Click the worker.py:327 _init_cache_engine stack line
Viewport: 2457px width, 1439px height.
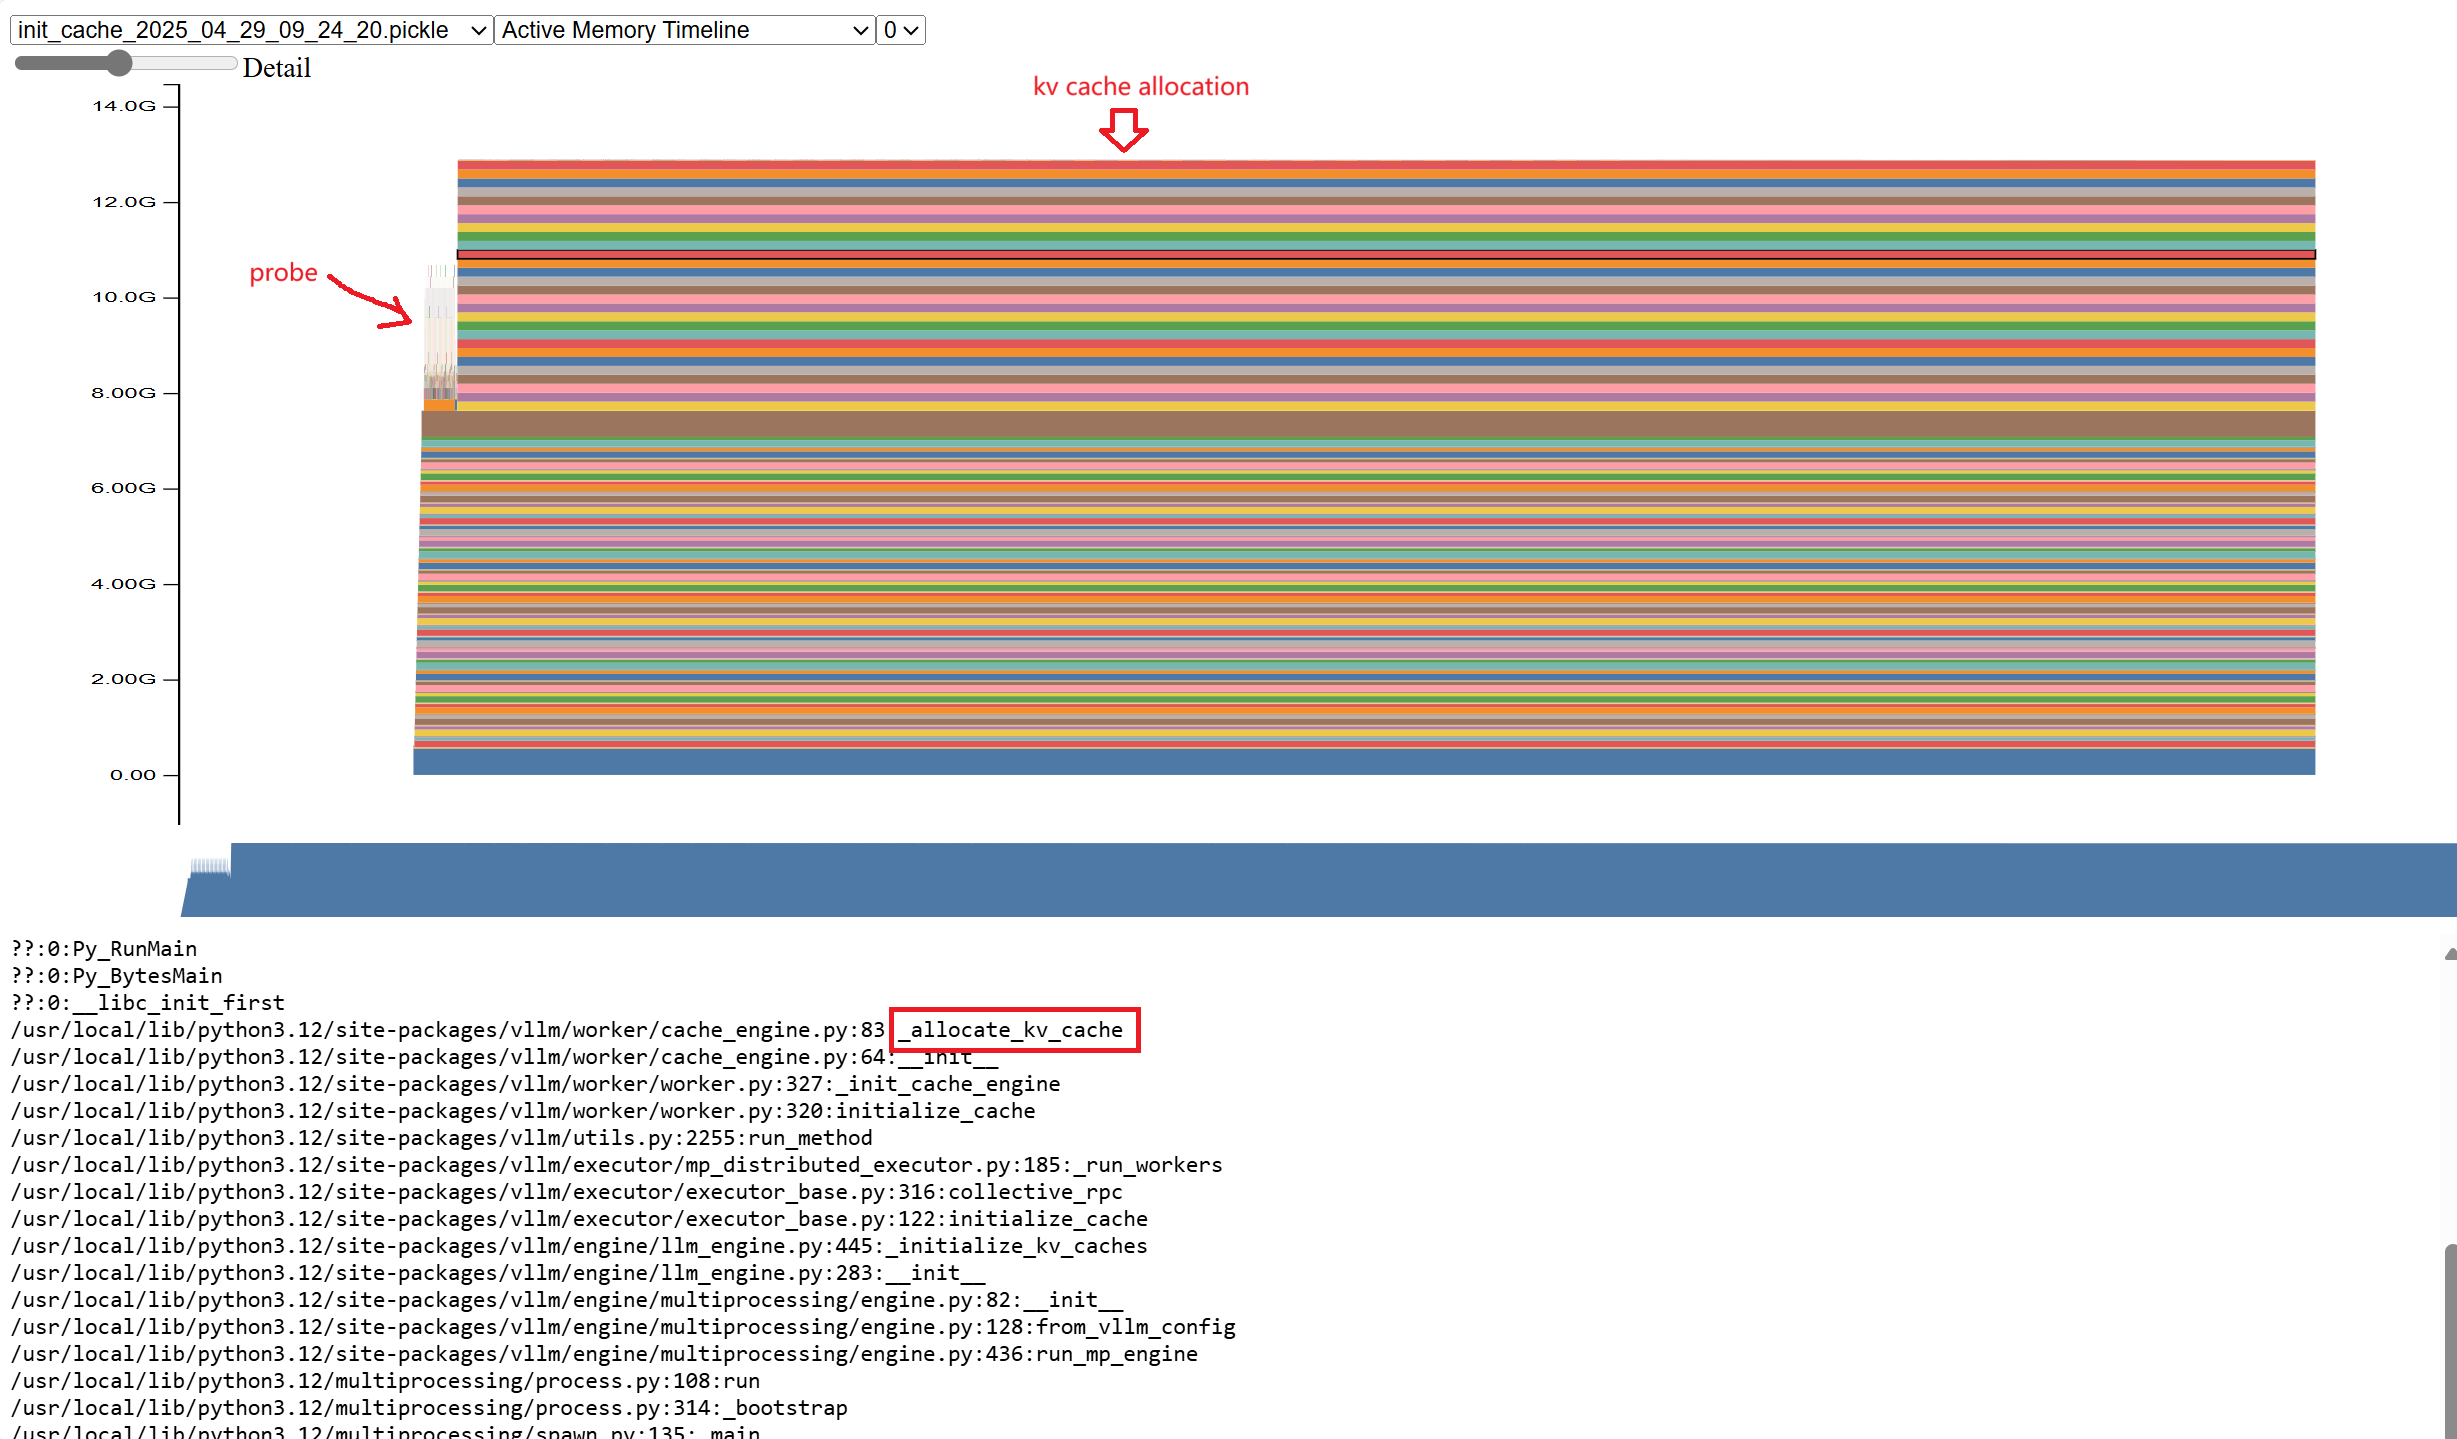535,1084
